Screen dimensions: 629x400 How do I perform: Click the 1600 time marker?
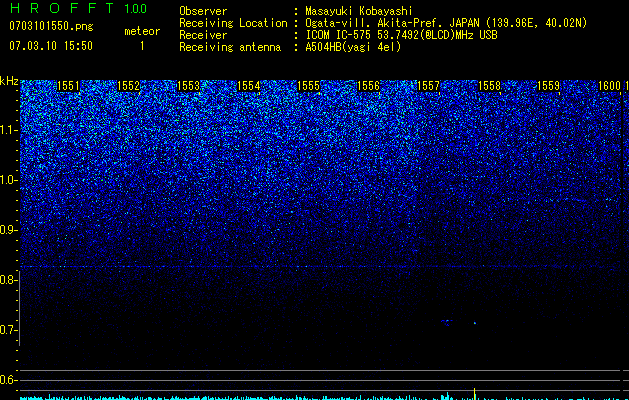coord(609,86)
